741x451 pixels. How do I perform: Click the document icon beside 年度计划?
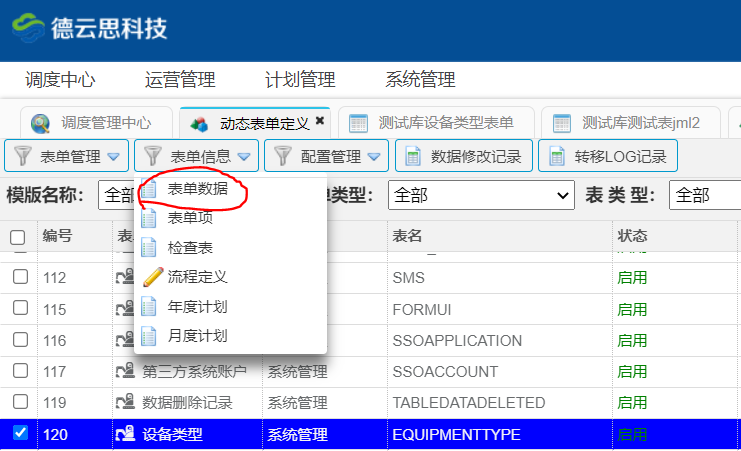pyautogui.click(x=150, y=306)
